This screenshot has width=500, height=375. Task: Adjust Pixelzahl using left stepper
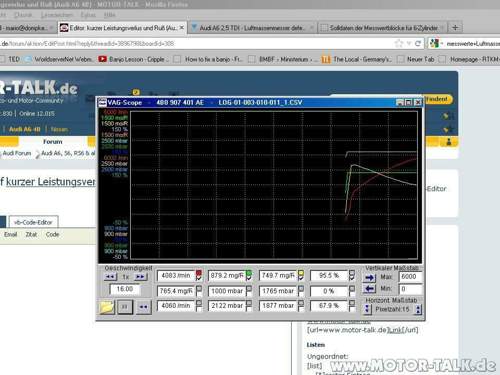click(367, 310)
